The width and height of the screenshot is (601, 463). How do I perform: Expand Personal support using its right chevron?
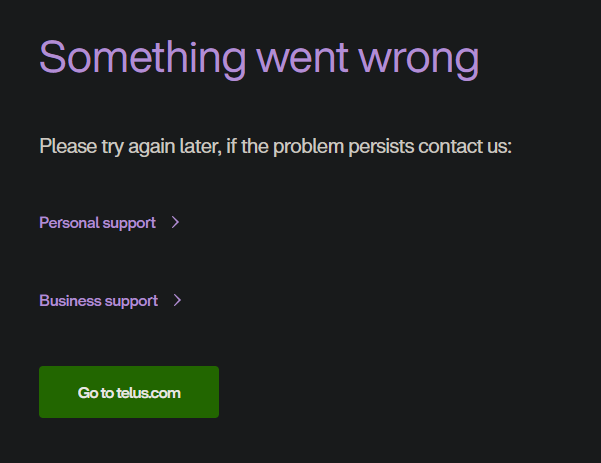[175, 223]
